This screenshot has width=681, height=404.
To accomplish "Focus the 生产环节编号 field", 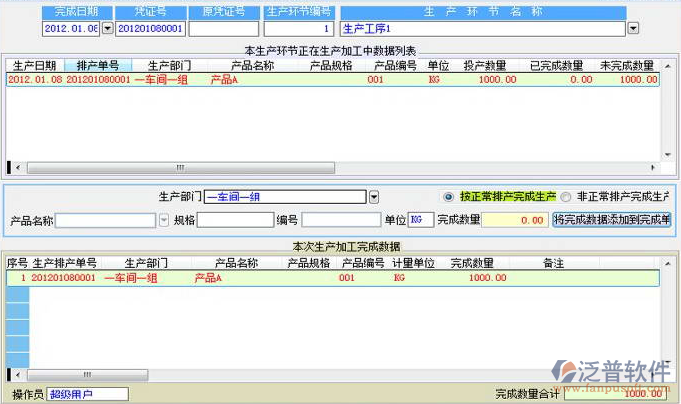I will 298,28.
